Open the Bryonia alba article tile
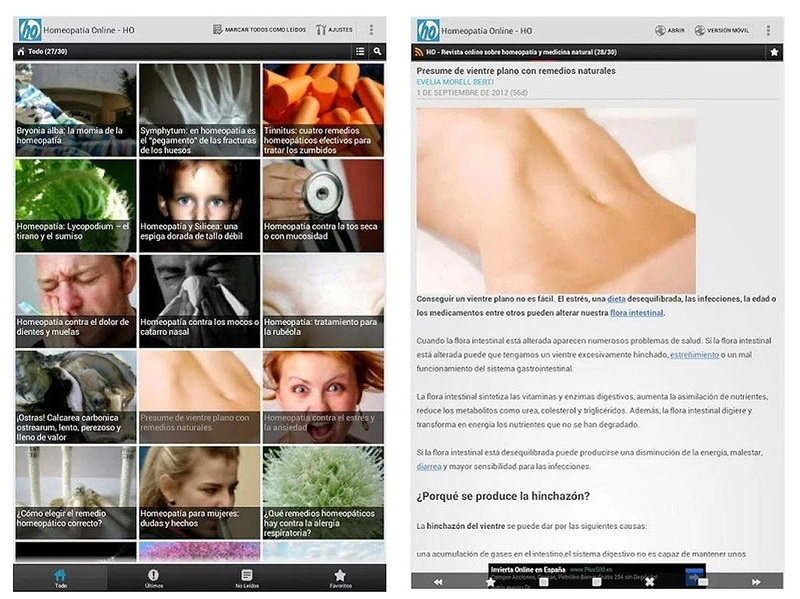800x599 pixels. pyautogui.click(x=76, y=110)
